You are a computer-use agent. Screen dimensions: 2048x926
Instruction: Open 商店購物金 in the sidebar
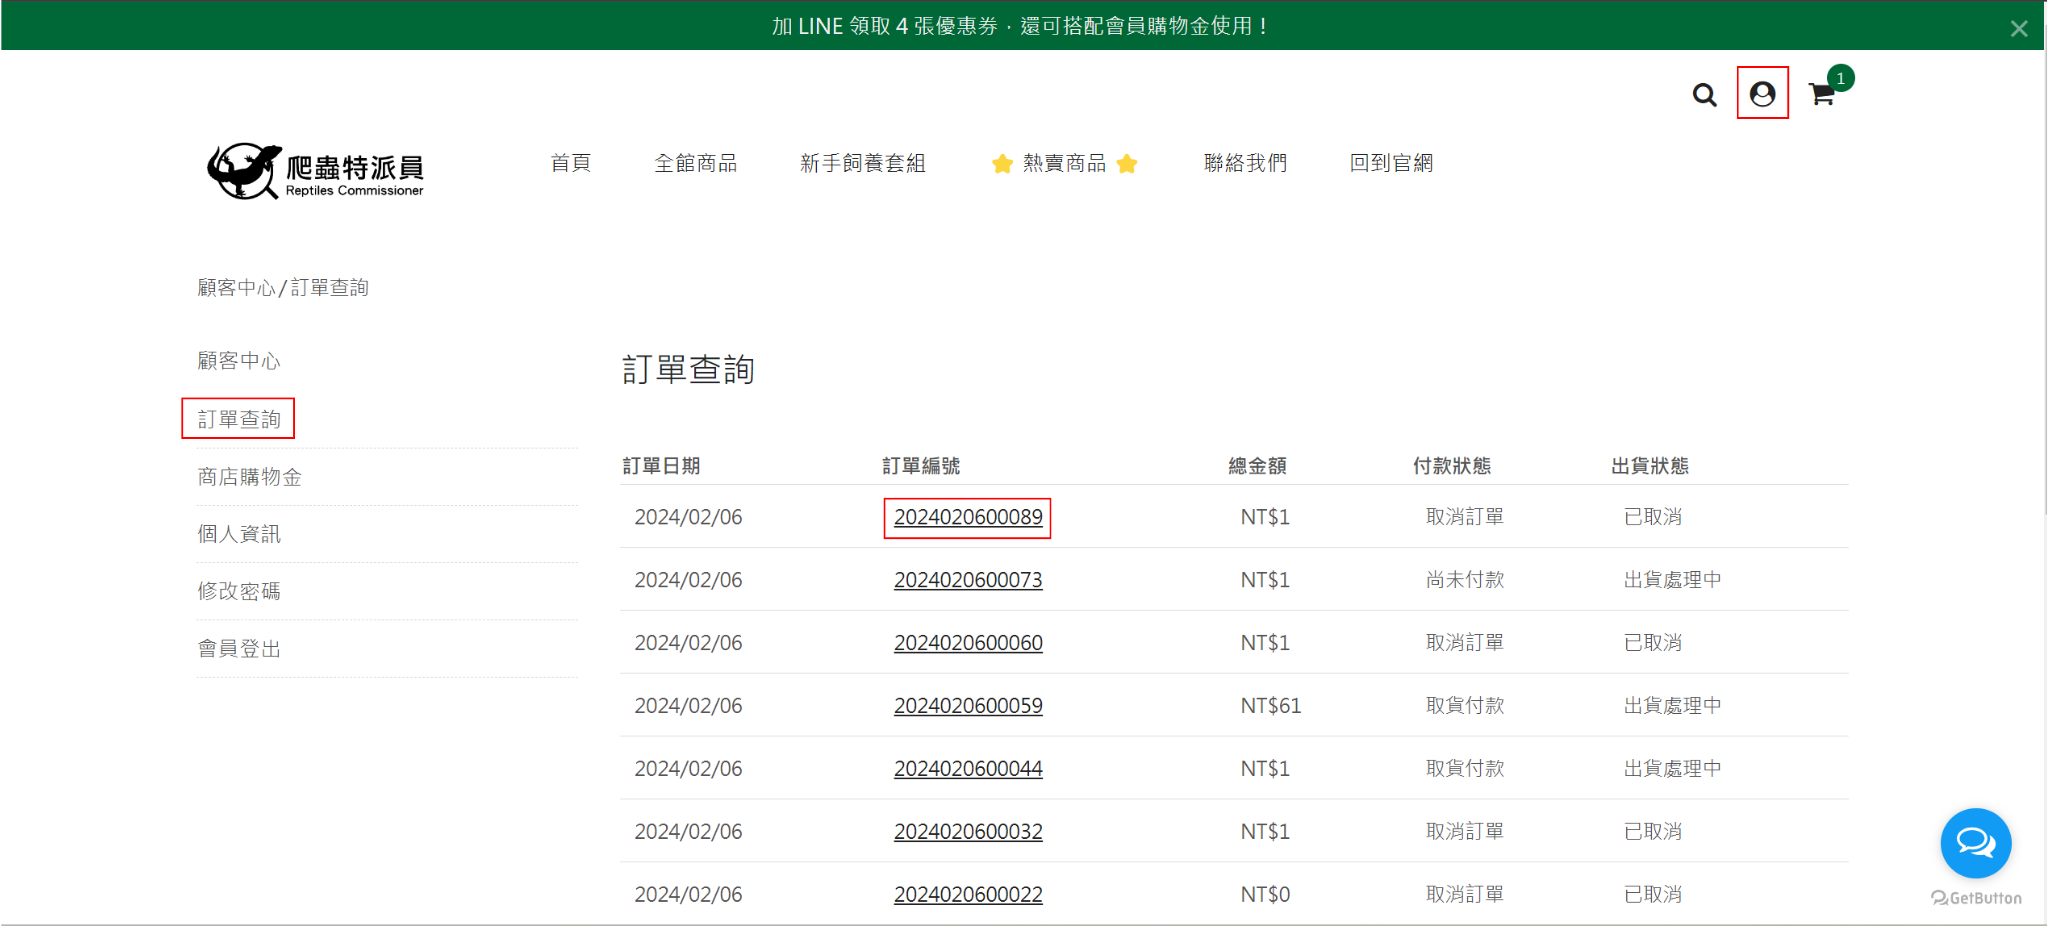(x=249, y=477)
